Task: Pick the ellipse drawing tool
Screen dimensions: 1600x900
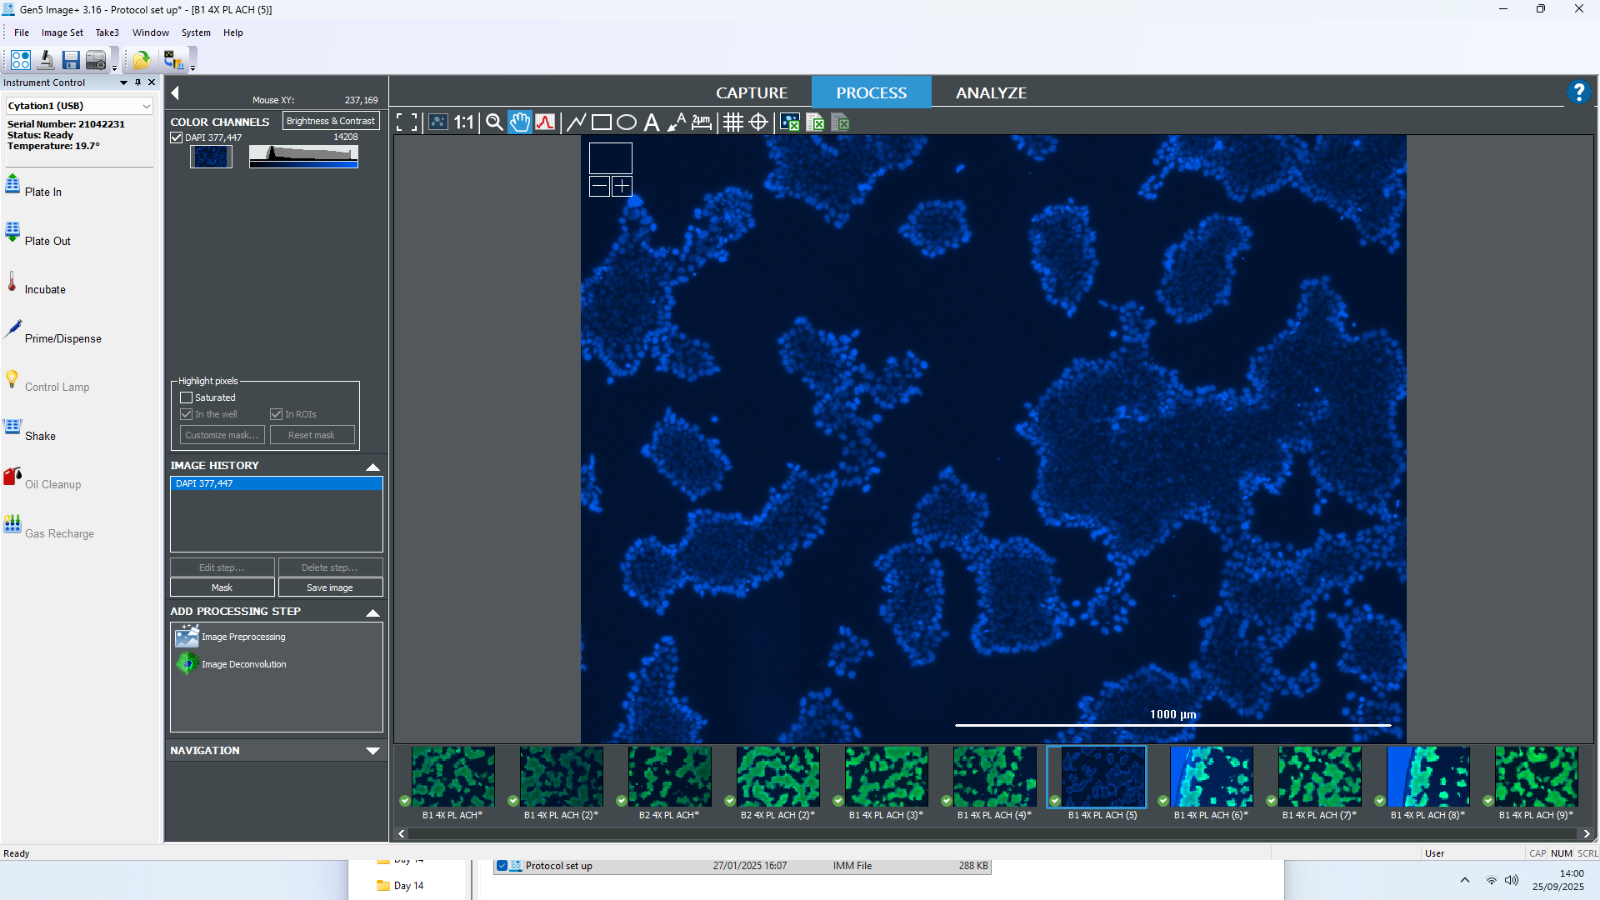Action: click(x=627, y=122)
